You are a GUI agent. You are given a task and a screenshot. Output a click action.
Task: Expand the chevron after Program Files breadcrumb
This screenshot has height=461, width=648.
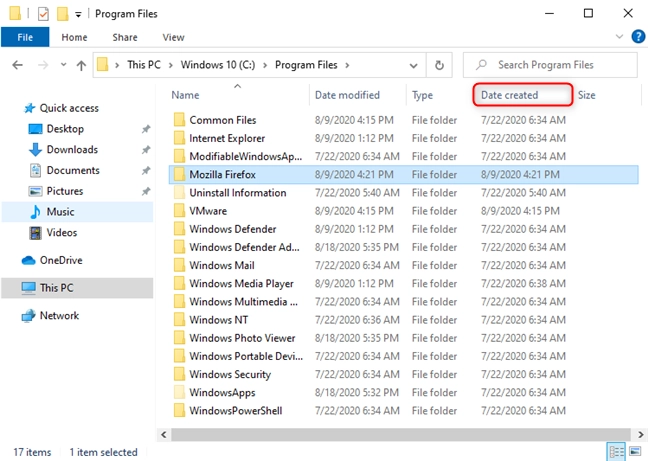(347, 65)
